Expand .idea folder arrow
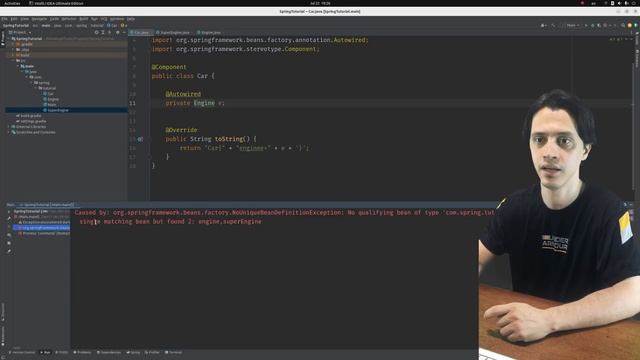This screenshot has width=640, height=360. click(13, 50)
